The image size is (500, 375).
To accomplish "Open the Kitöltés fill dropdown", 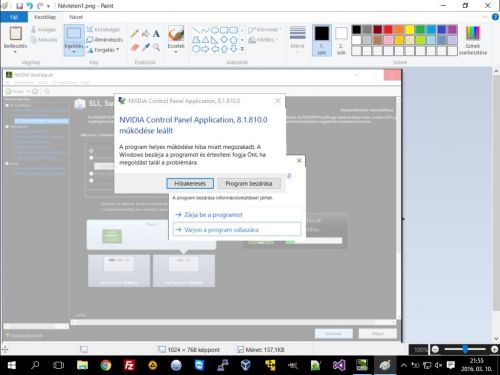I will (263, 40).
